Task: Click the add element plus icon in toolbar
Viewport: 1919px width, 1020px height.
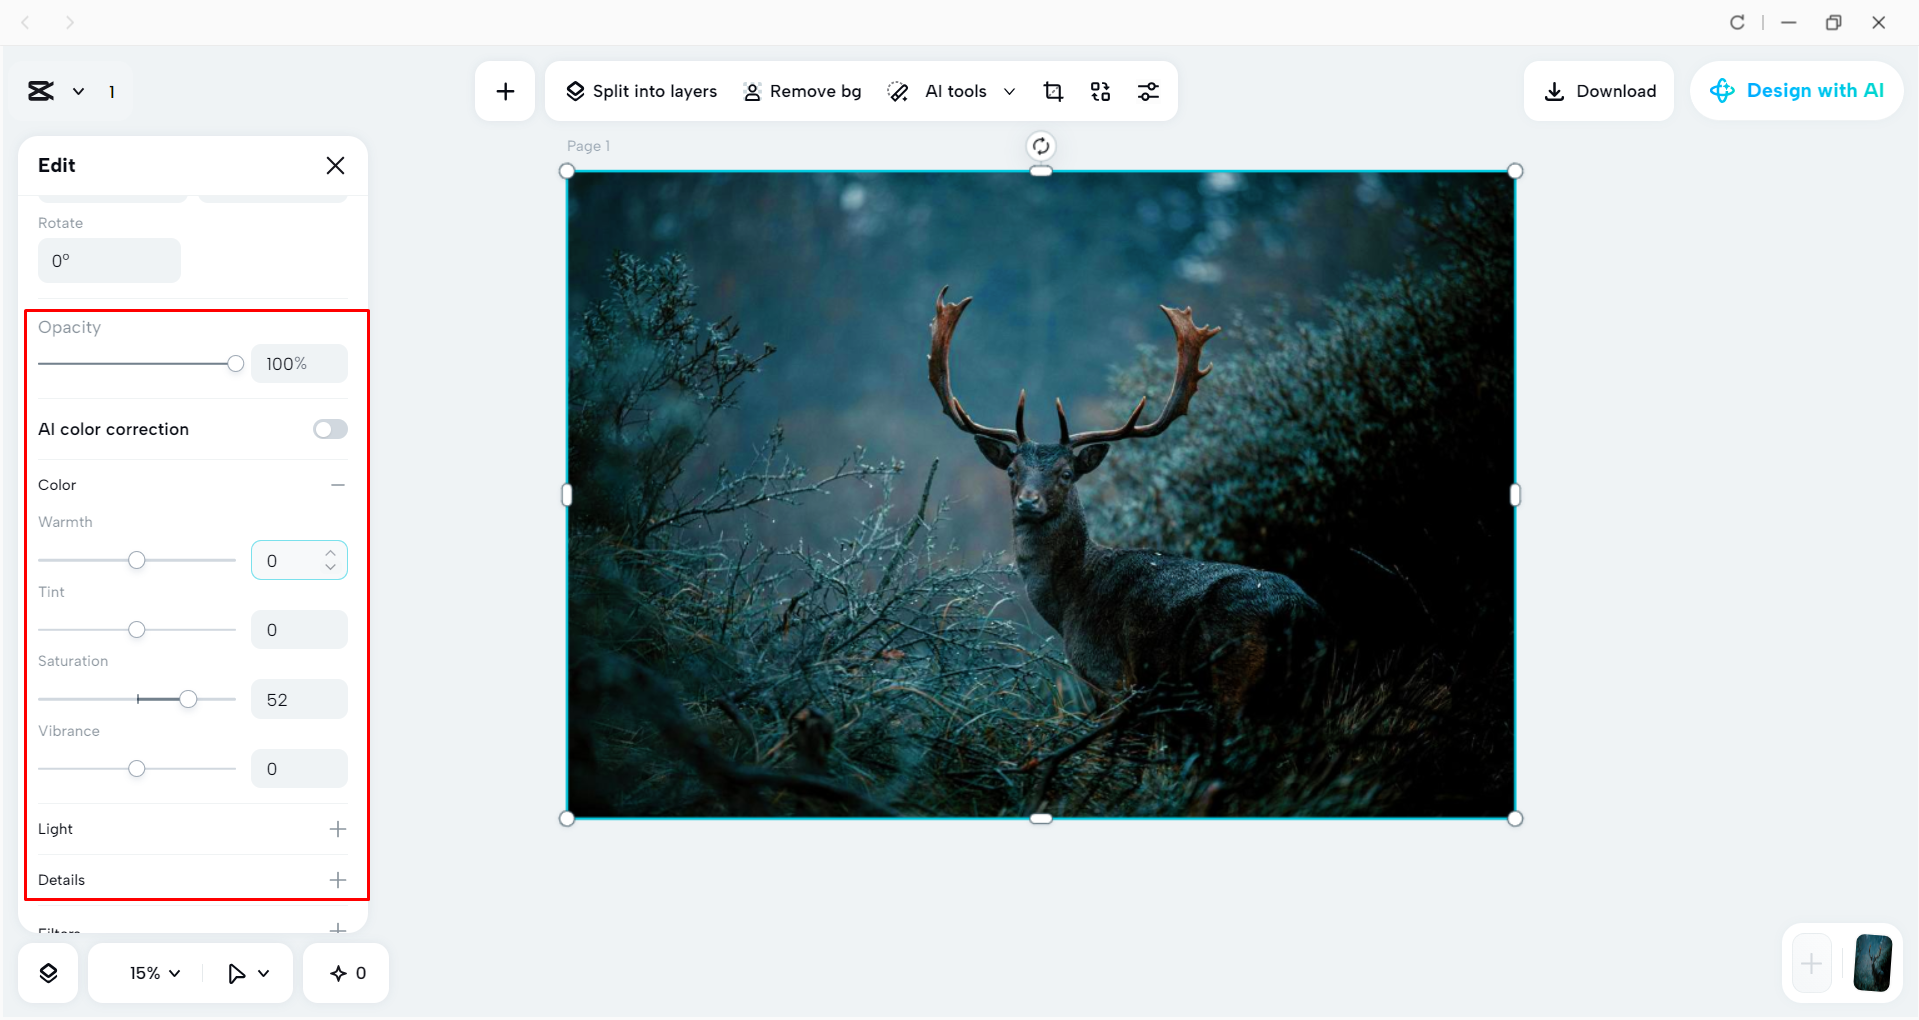Action: pyautogui.click(x=505, y=90)
